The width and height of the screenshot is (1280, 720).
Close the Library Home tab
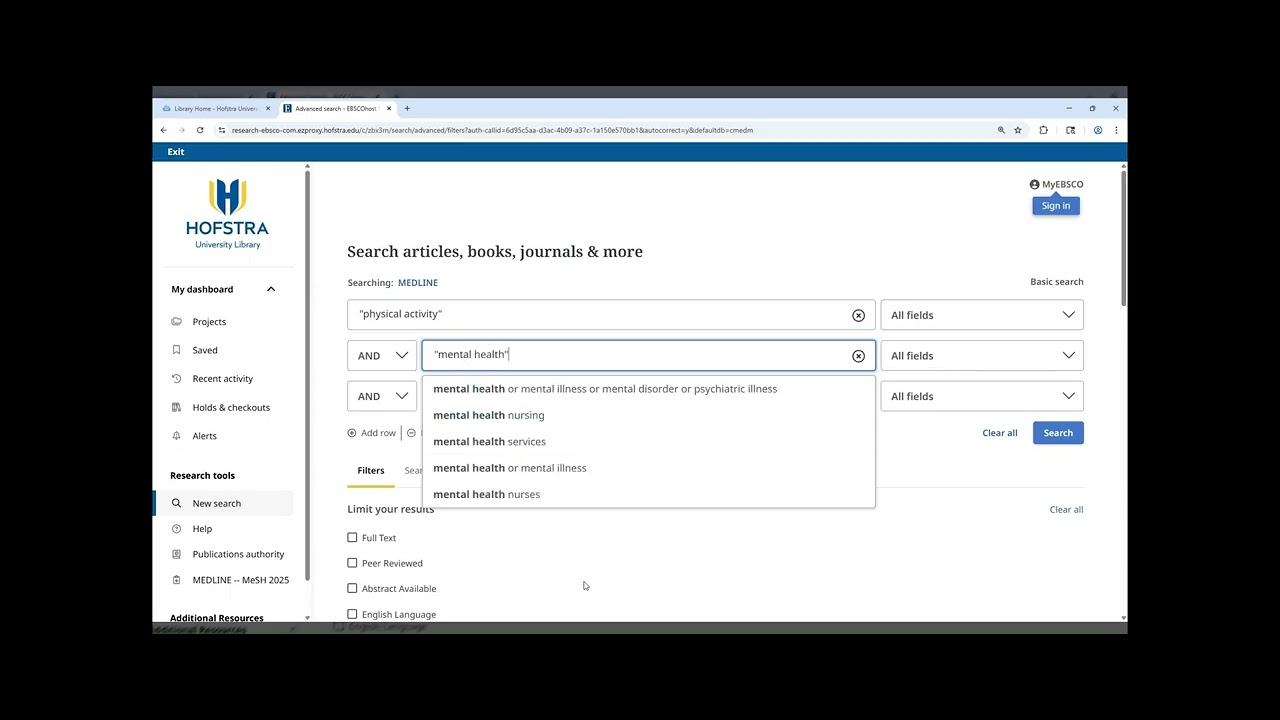(x=268, y=108)
